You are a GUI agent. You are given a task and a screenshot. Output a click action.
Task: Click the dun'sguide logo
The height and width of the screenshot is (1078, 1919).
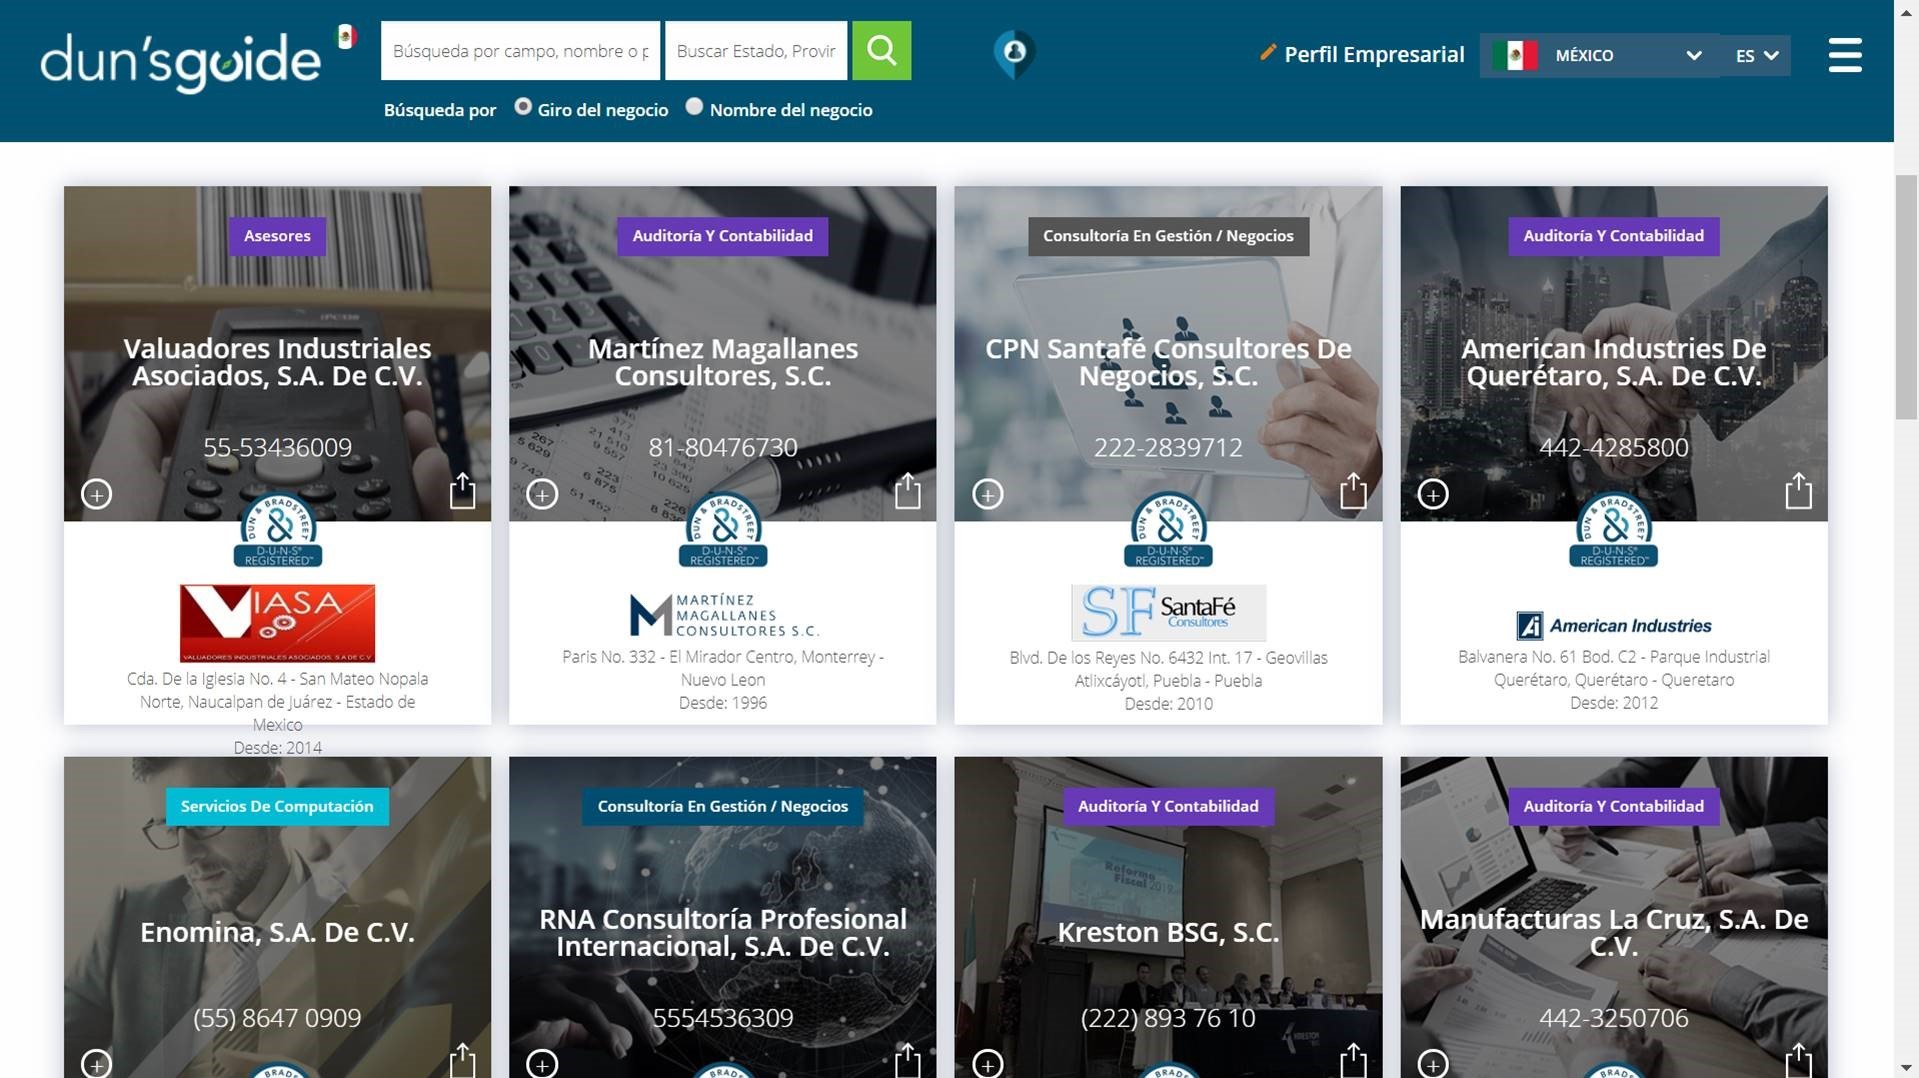(181, 61)
